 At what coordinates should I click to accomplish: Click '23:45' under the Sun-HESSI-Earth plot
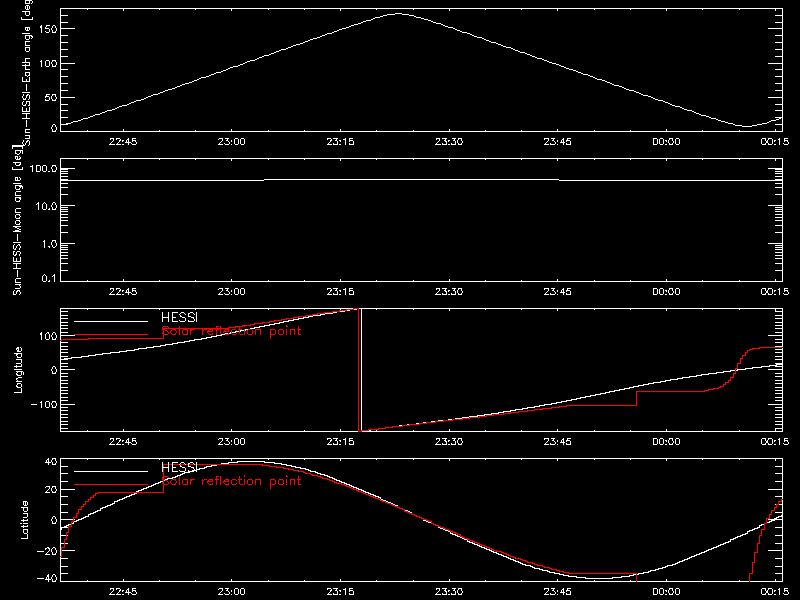pyautogui.click(x=558, y=142)
